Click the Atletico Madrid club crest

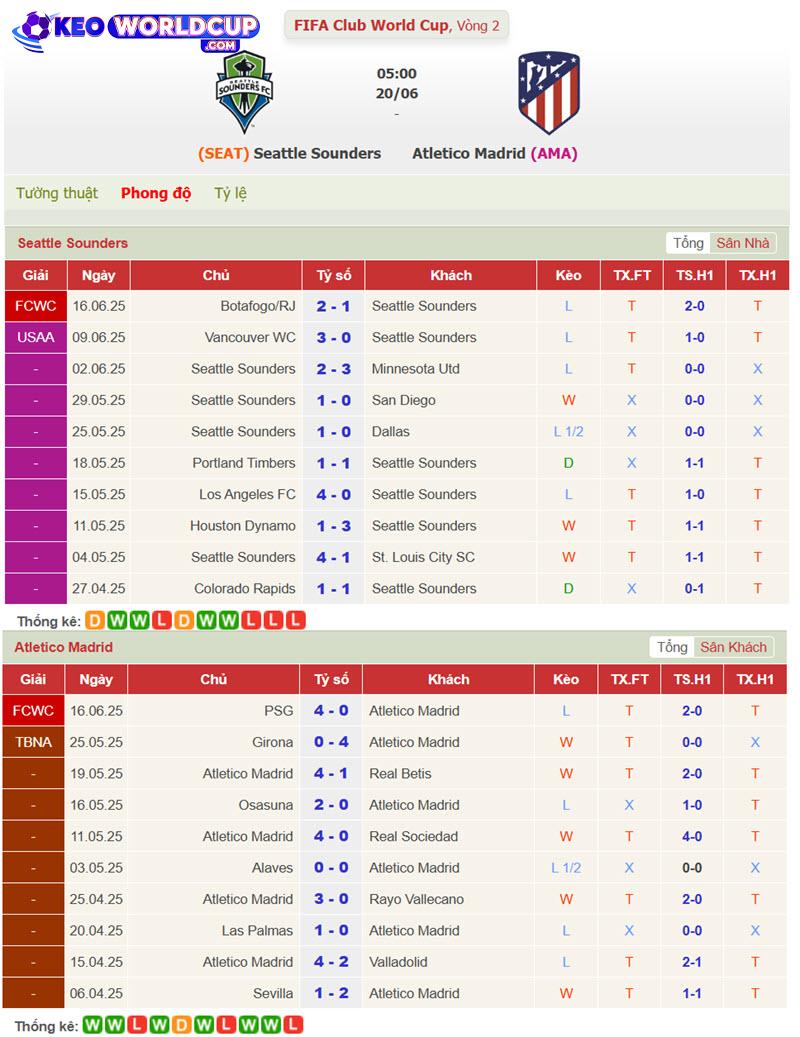(x=549, y=93)
